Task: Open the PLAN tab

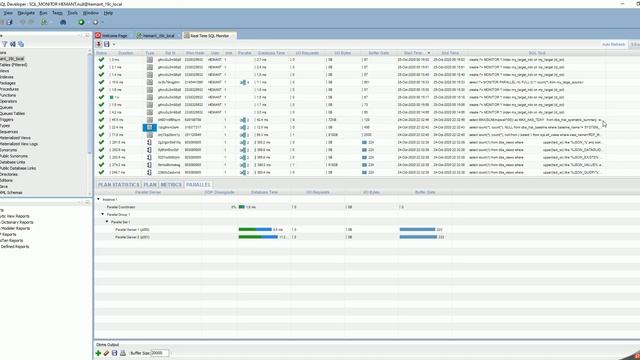Action: [x=150, y=185]
